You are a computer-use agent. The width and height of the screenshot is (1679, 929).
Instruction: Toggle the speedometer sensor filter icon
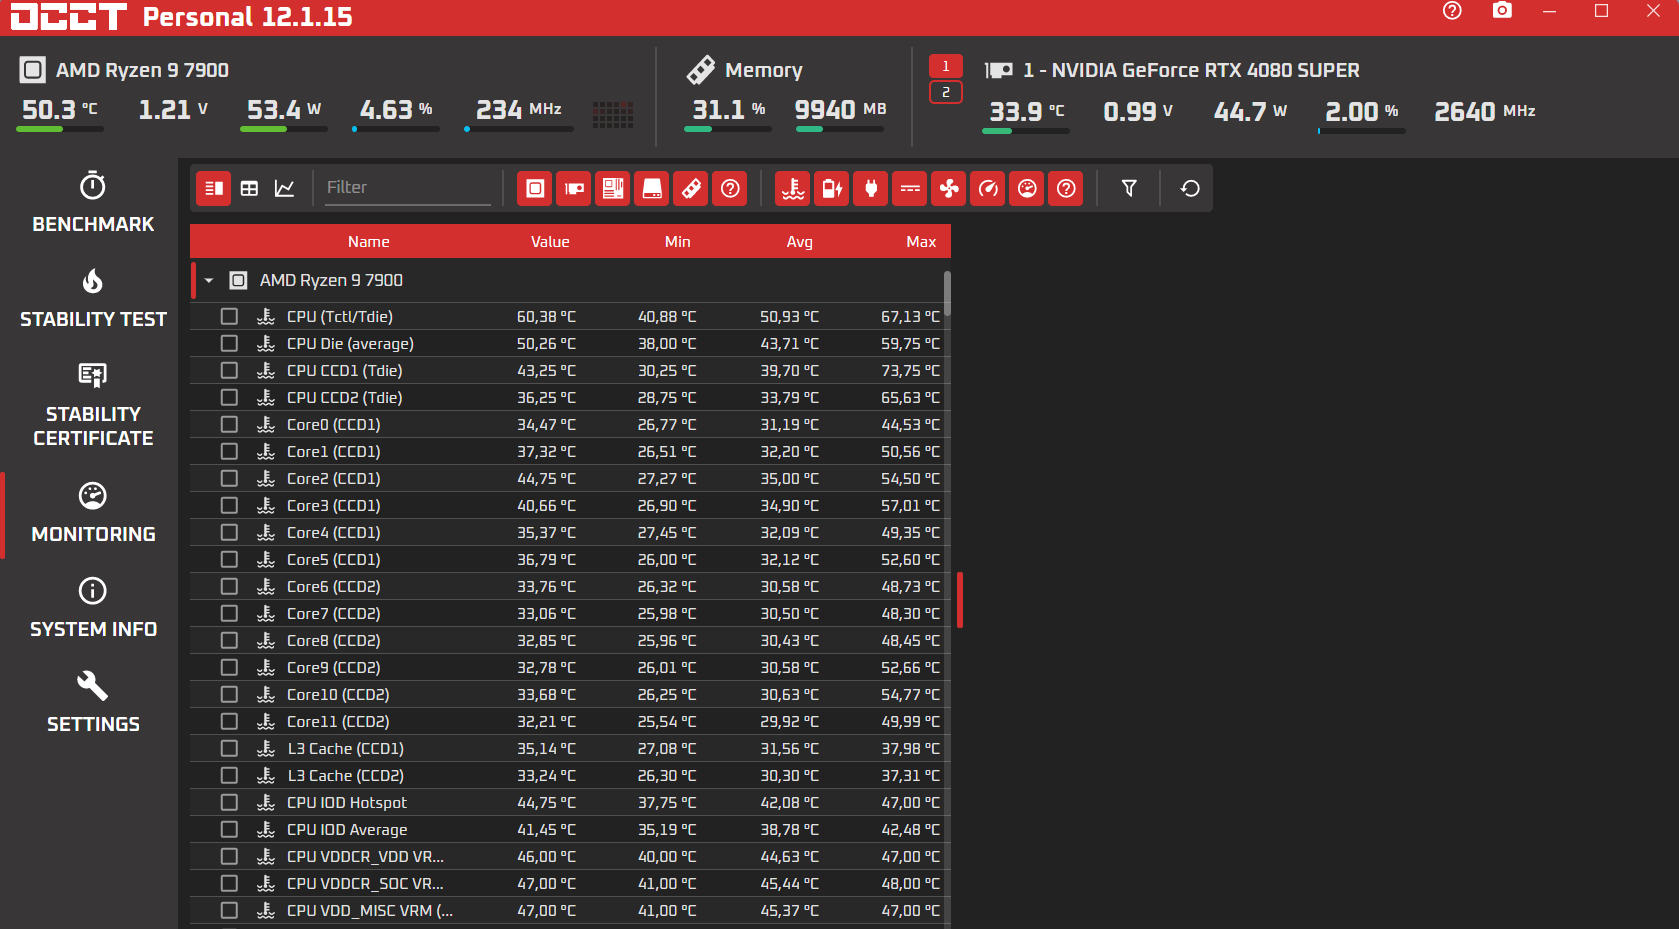[x=988, y=188]
